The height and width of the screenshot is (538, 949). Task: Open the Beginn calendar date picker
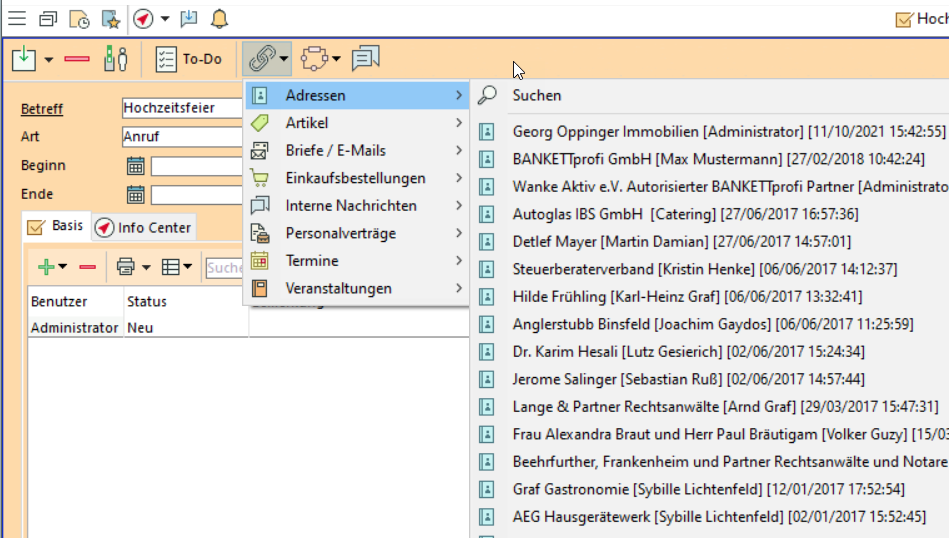(135, 166)
